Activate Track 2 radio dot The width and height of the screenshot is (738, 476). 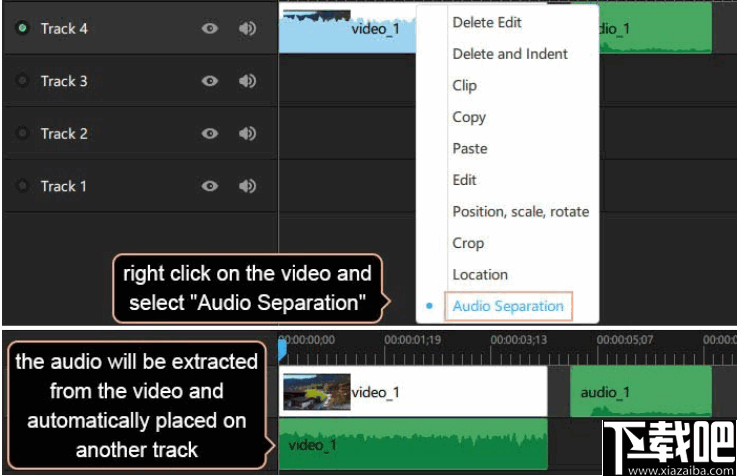tap(22, 133)
